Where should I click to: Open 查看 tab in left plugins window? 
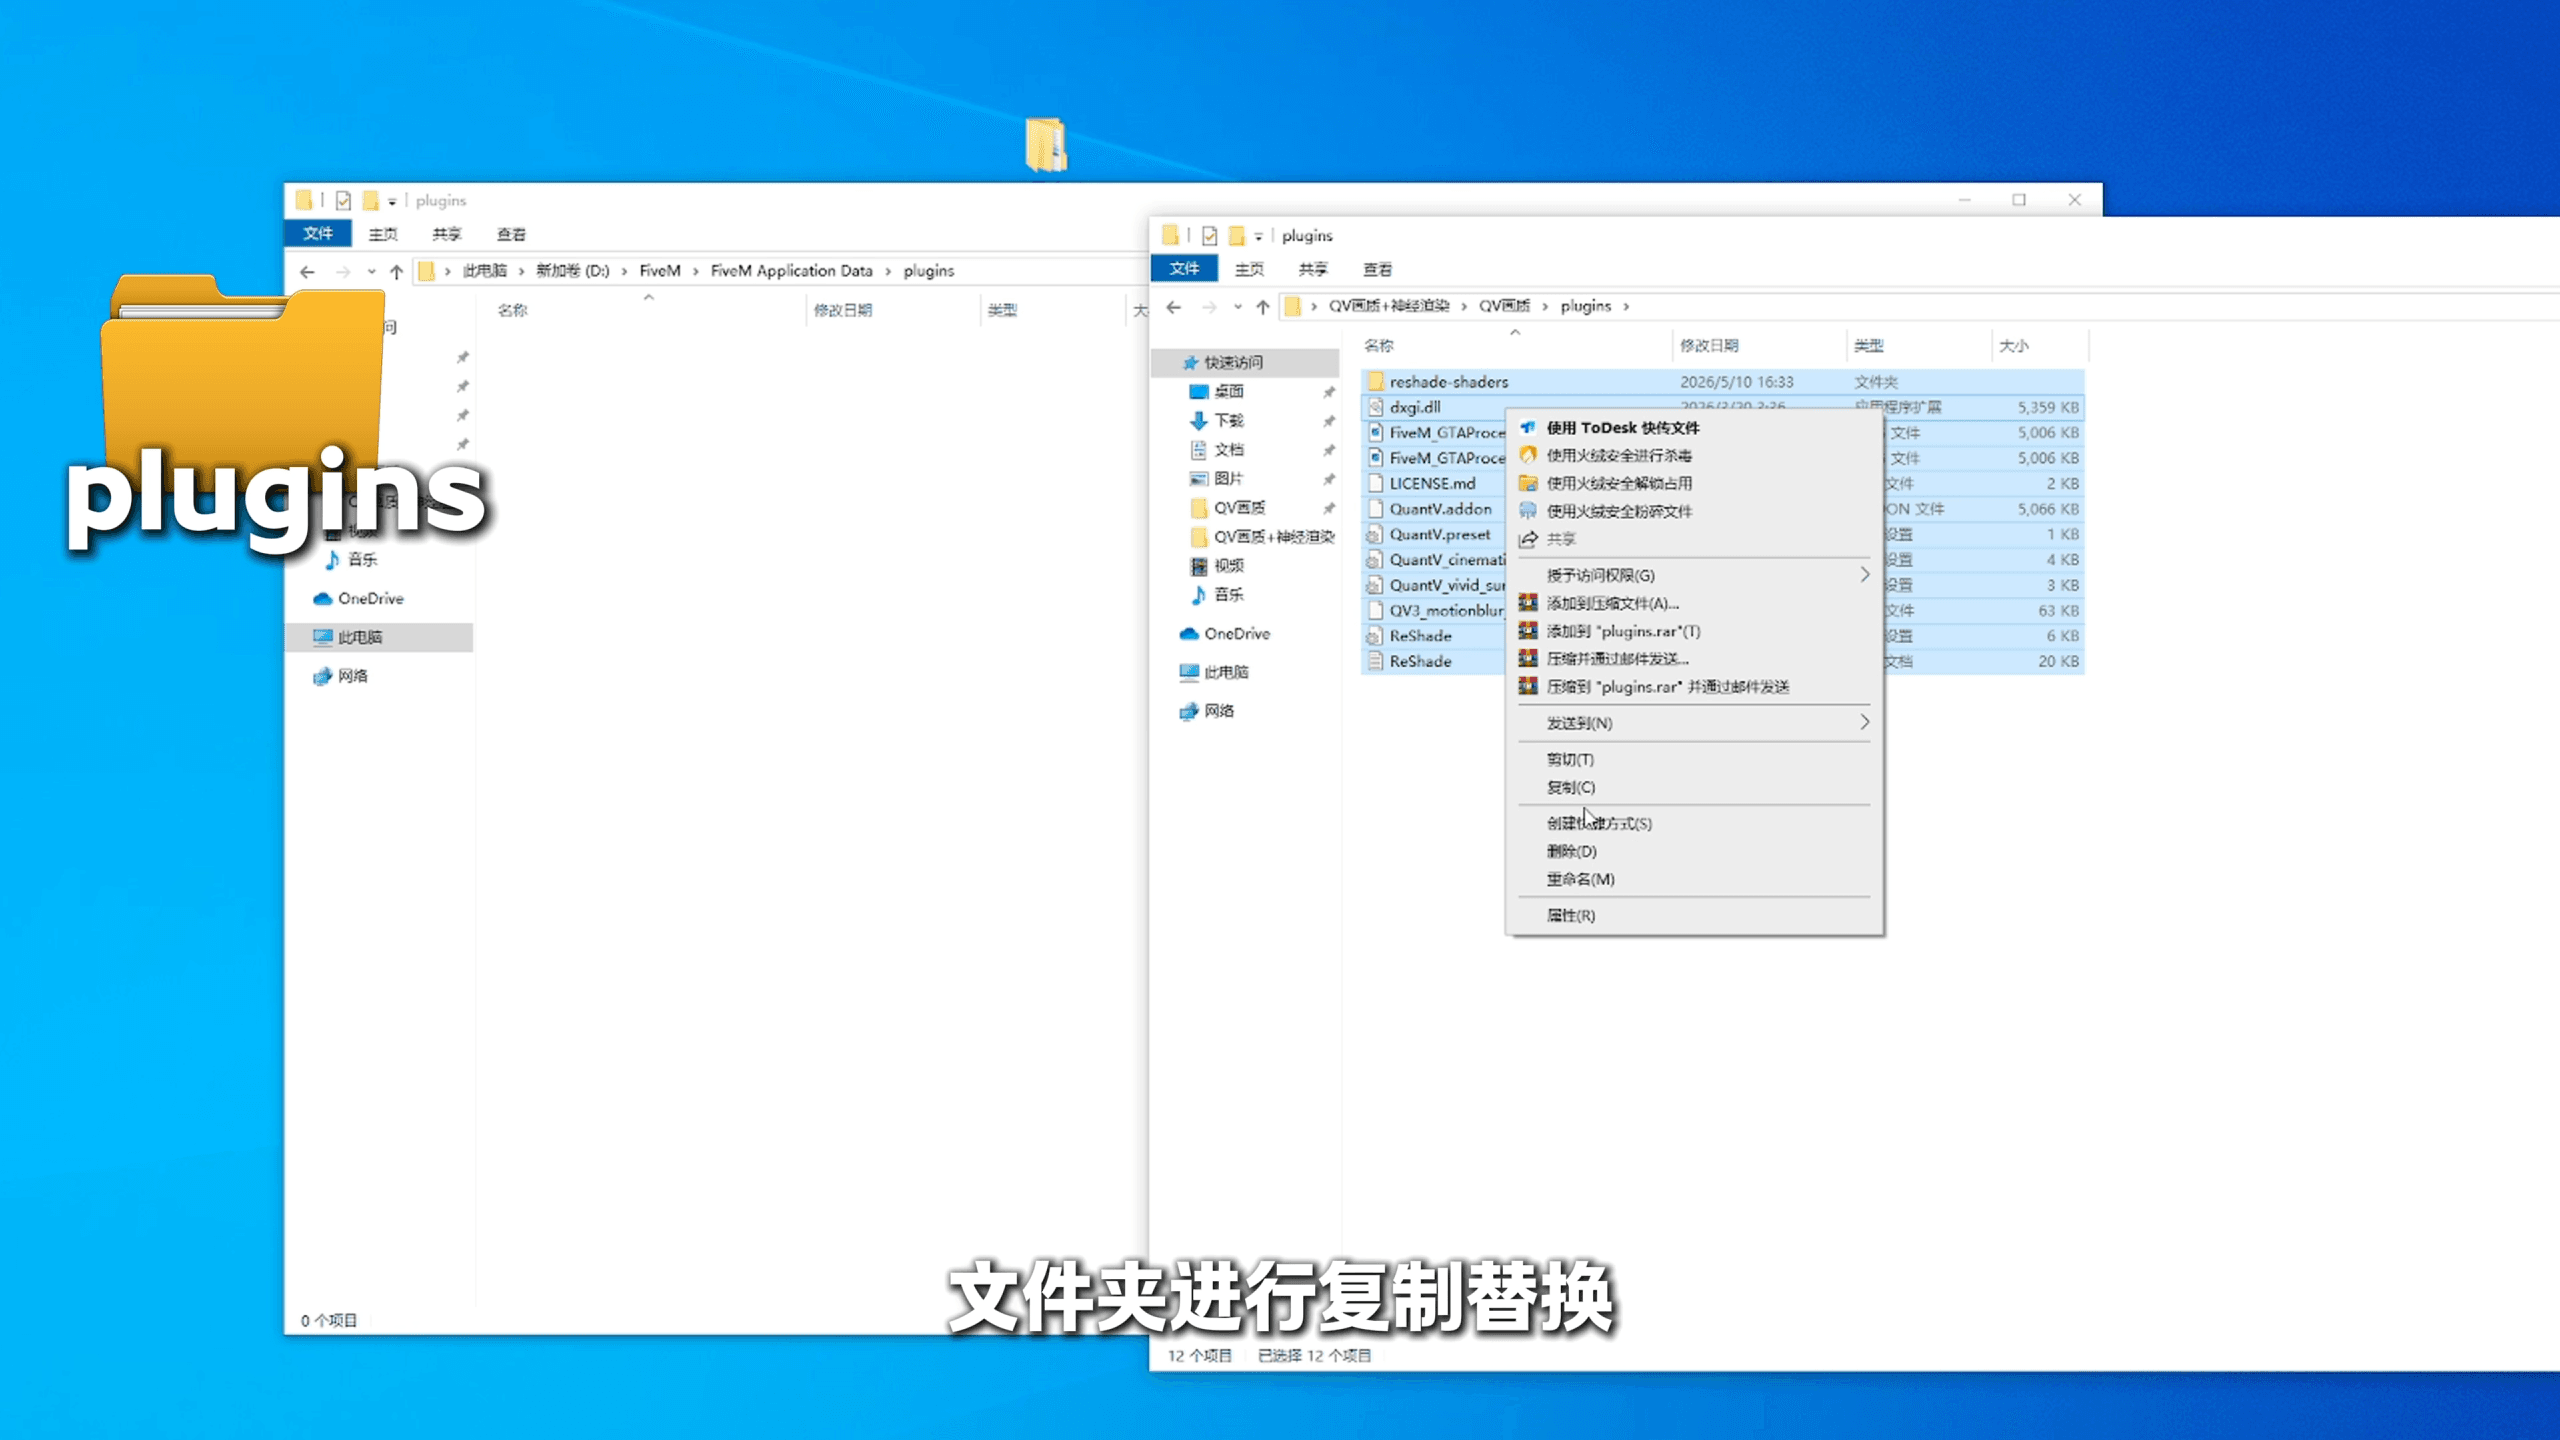511,233
